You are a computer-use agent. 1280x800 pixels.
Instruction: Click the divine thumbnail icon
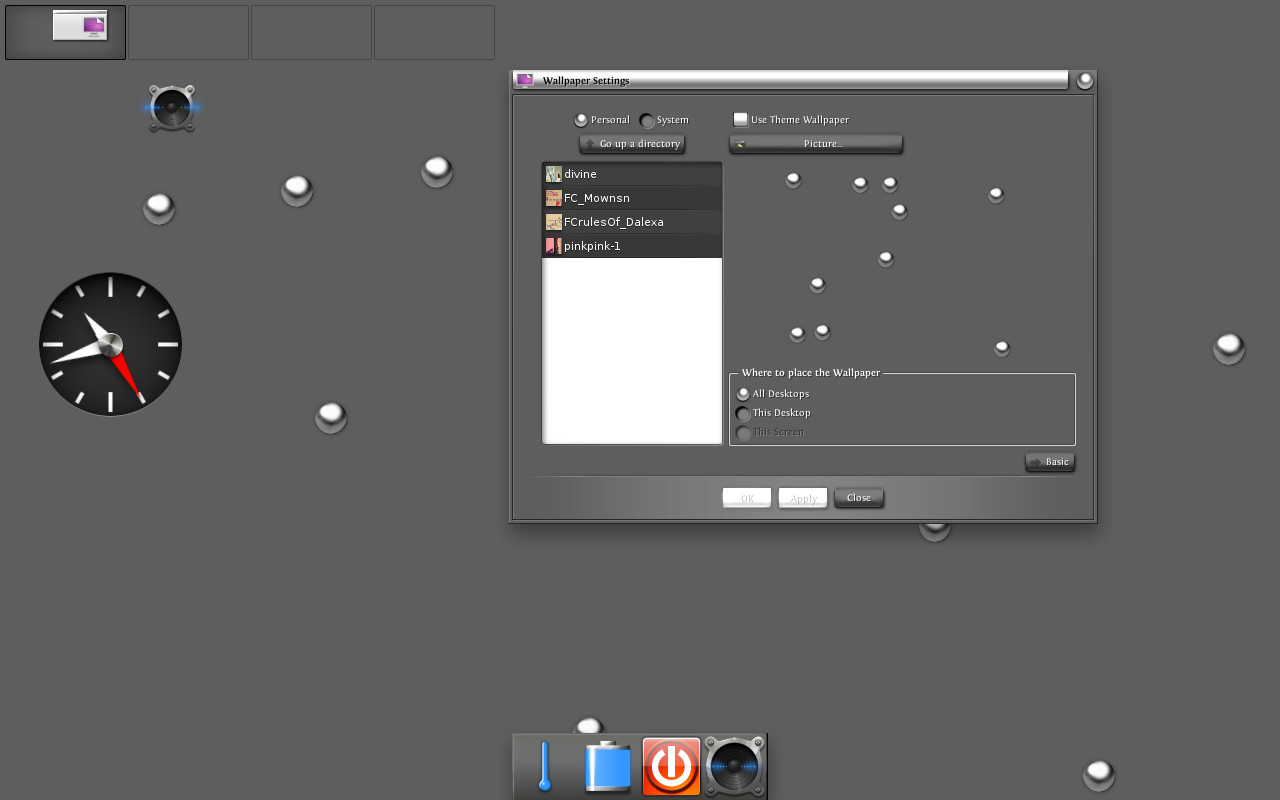553,174
